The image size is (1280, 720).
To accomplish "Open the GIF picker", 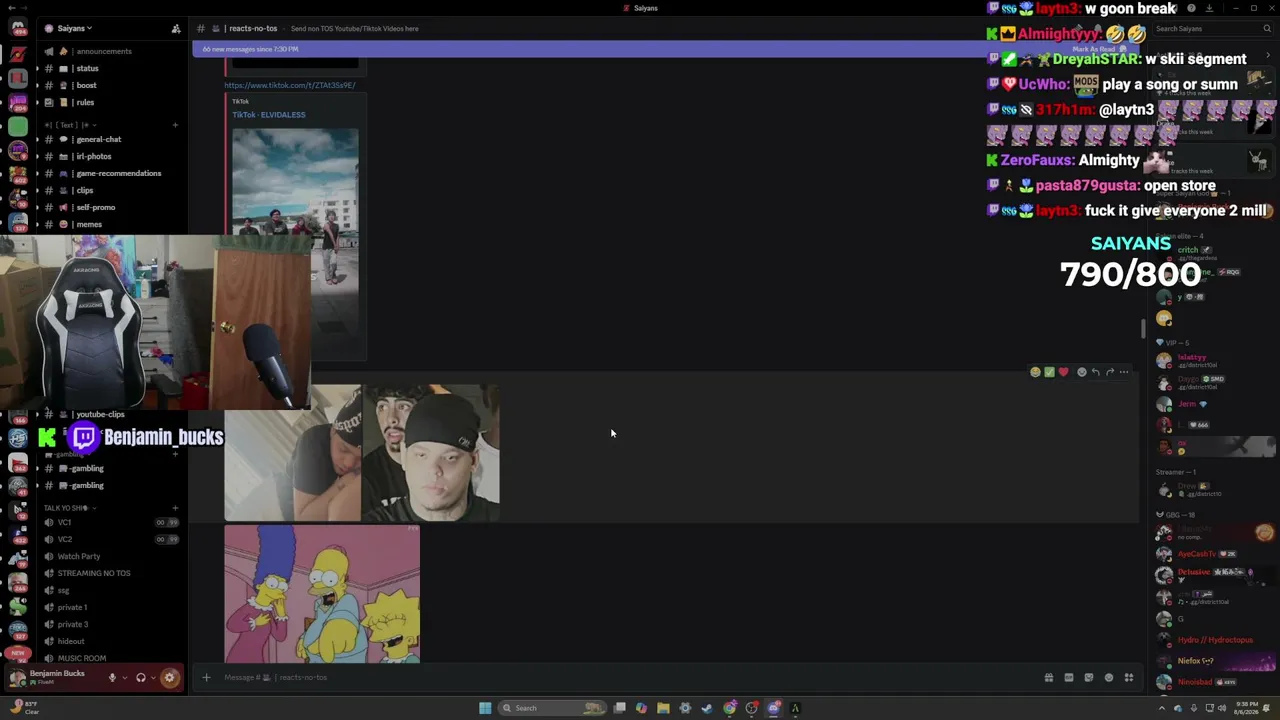I will coord(1069,678).
